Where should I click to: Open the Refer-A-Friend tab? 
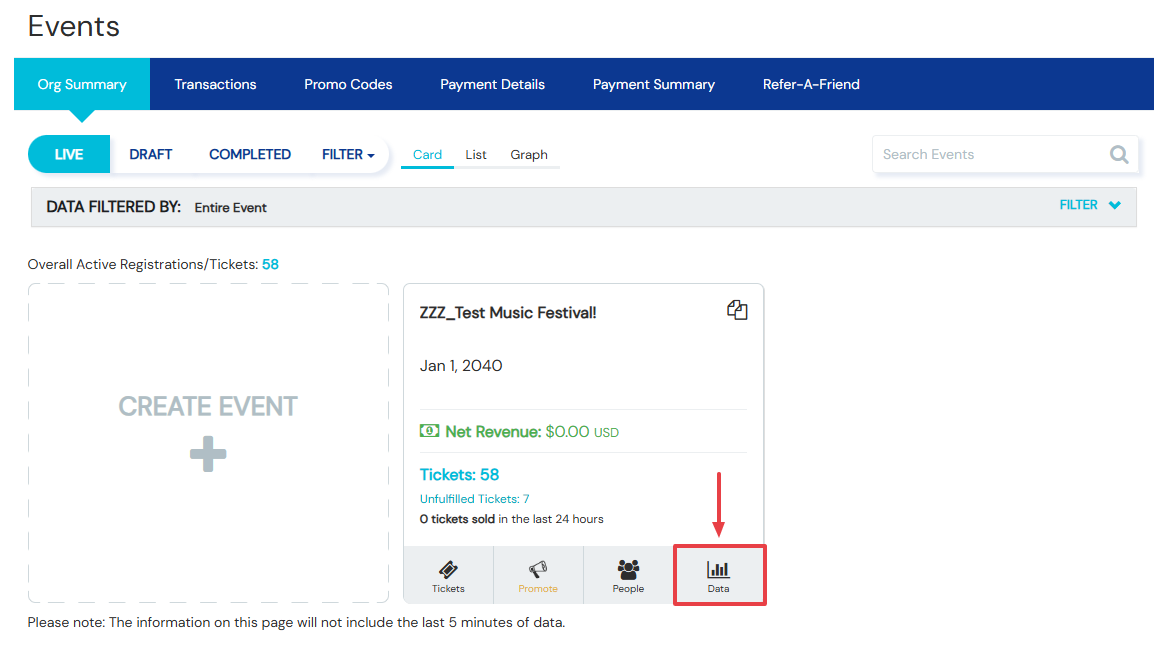click(x=811, y=84)
